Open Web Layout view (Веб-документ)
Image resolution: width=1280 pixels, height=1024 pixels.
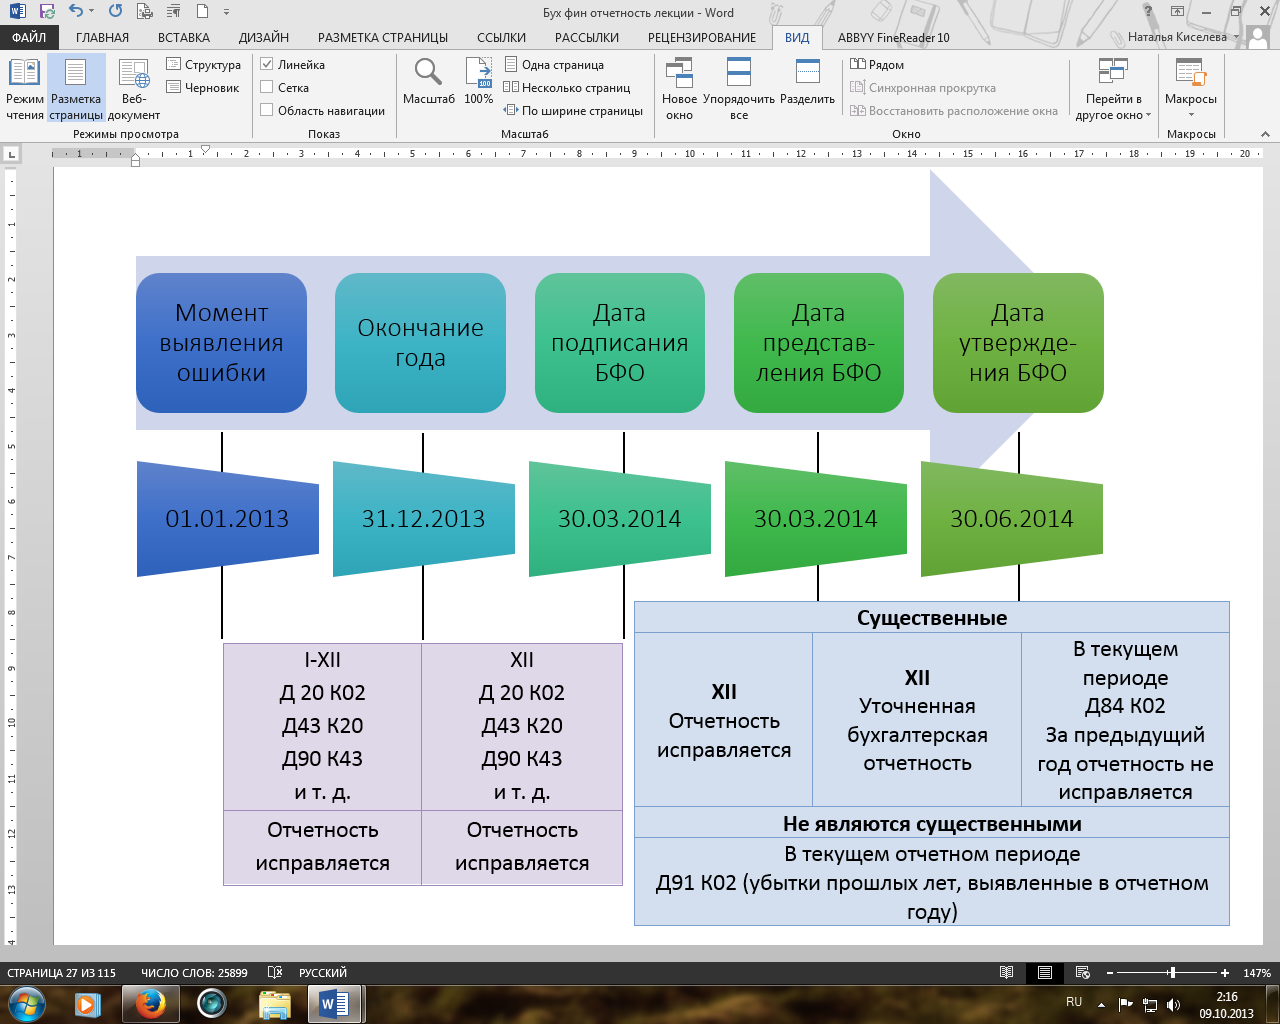tap(134, 89)
